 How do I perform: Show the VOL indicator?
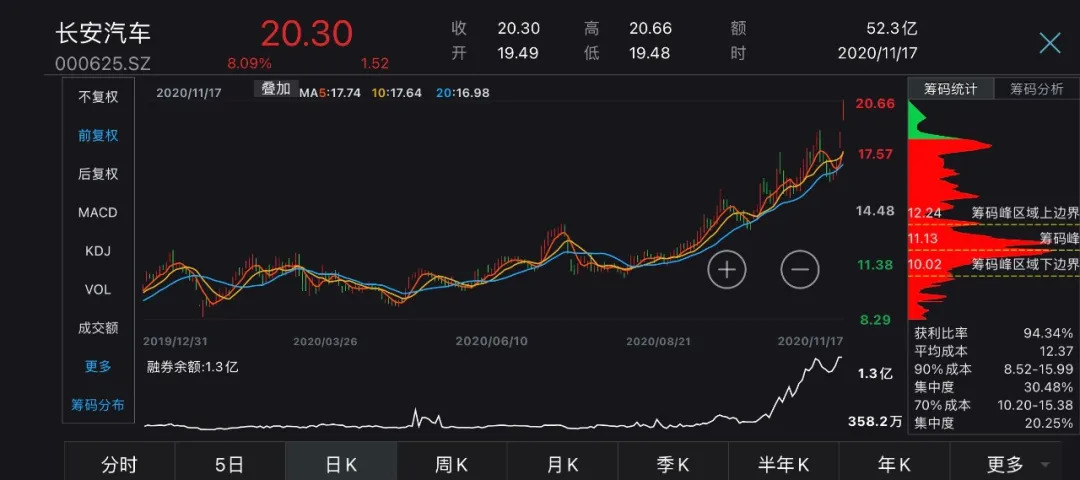[x=98, y=290]
